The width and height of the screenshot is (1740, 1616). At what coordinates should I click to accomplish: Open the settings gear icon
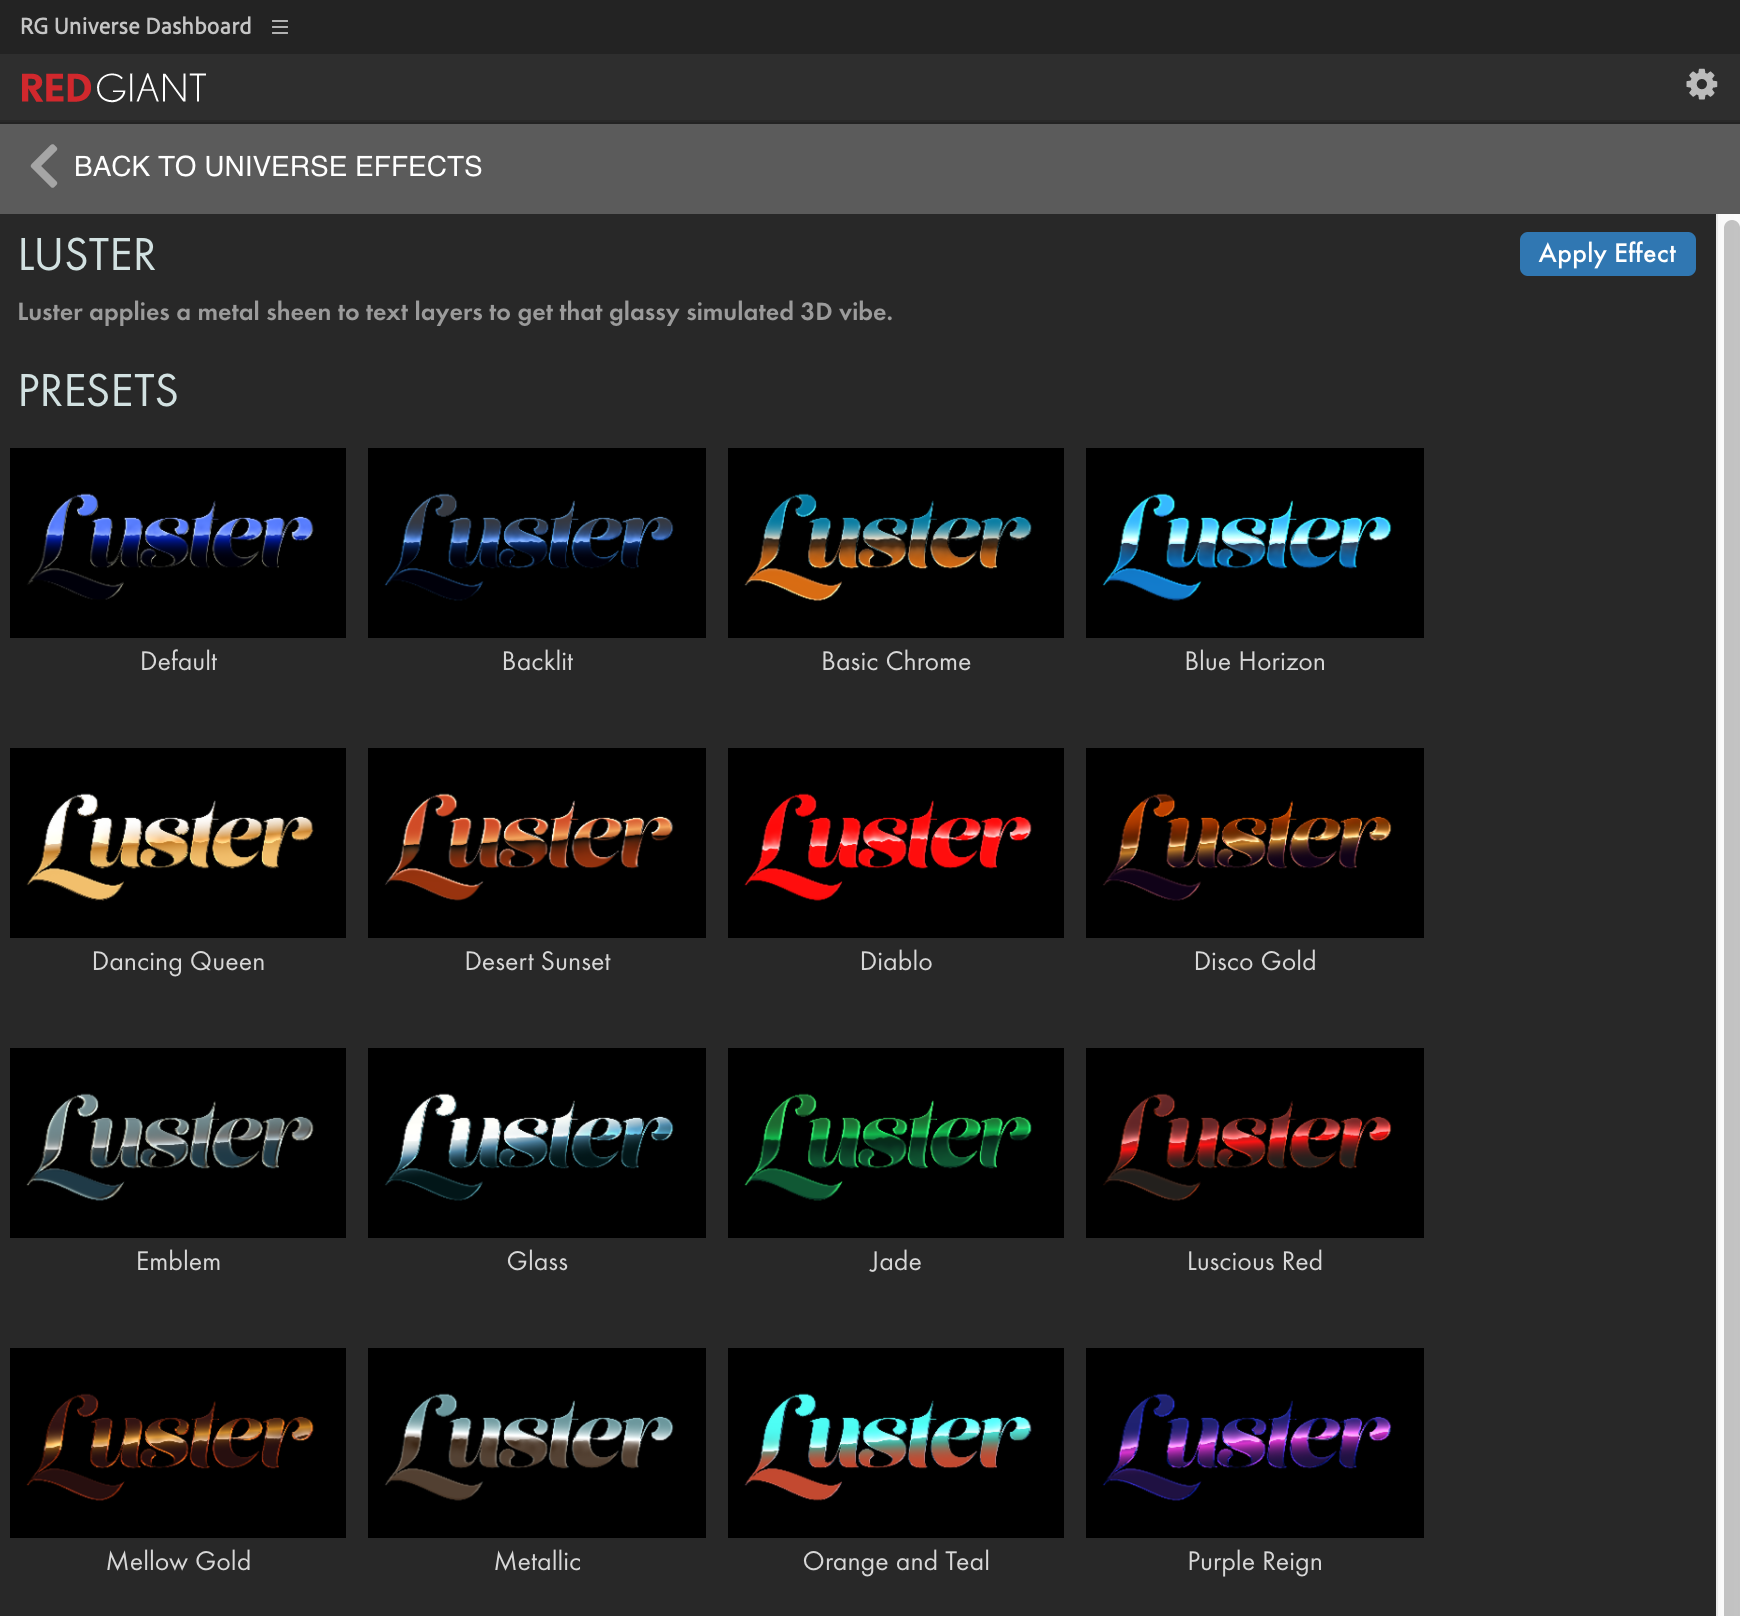point(1701,84)
